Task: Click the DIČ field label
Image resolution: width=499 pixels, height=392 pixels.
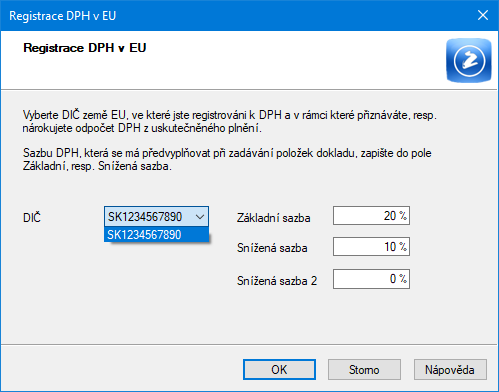Action: tap(32, 218)
